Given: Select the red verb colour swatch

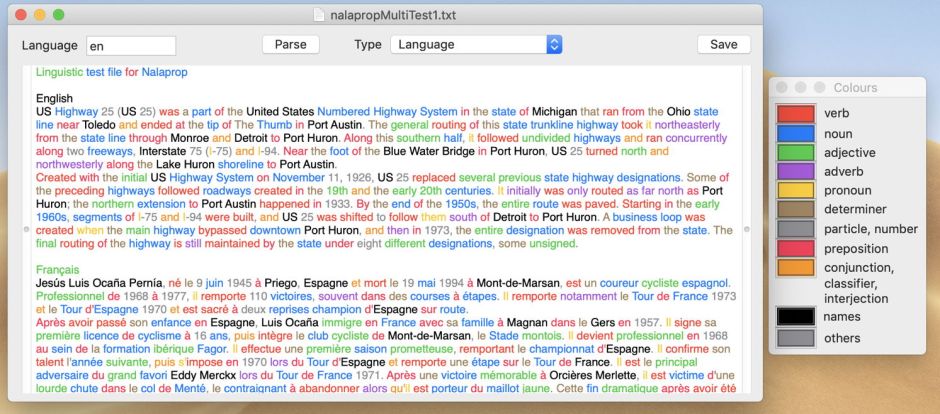Looking at the screenshot, I should (x=796, y=114).
